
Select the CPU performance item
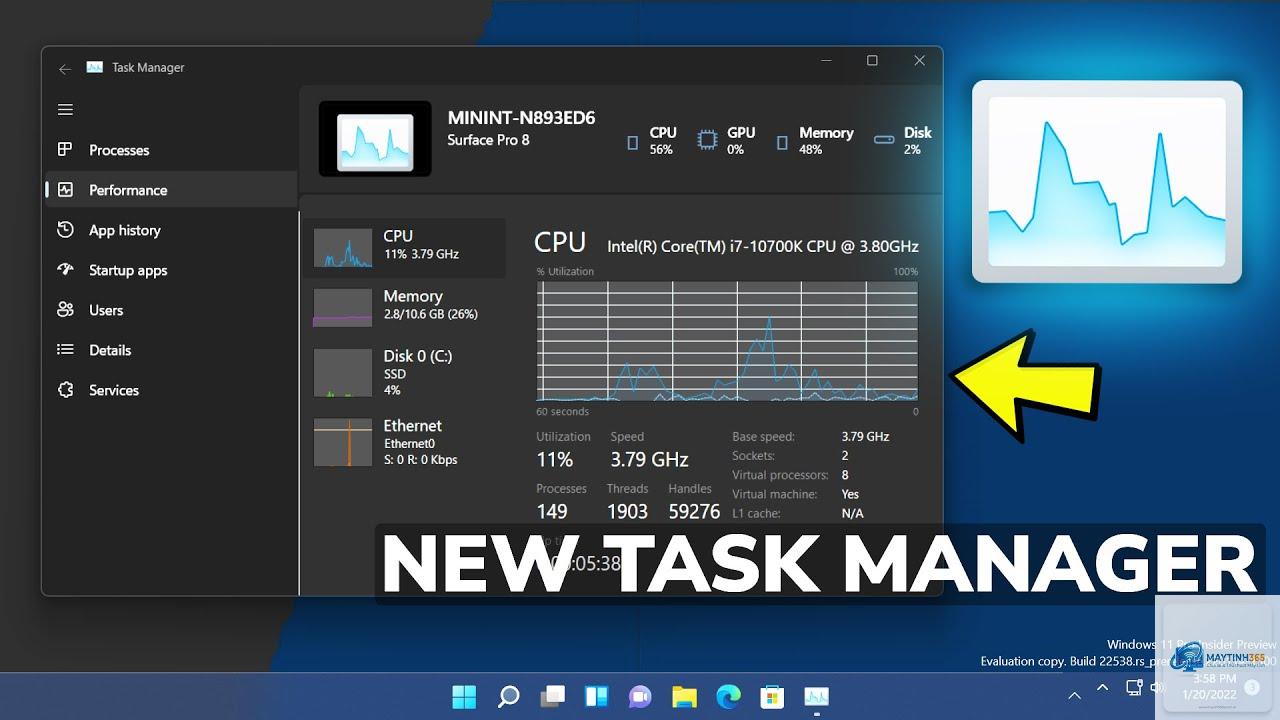point(405,247)
